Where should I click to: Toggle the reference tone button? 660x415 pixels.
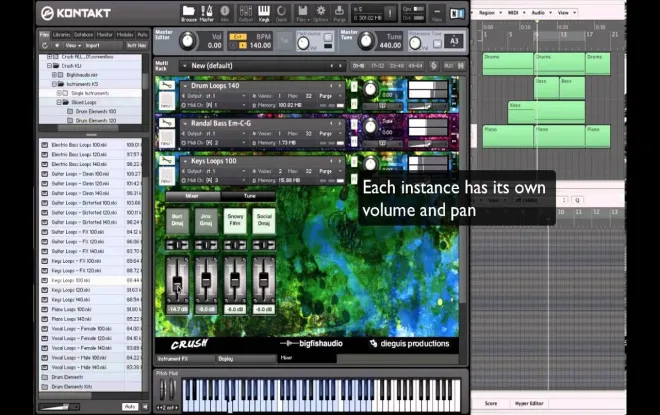point(437,43)
